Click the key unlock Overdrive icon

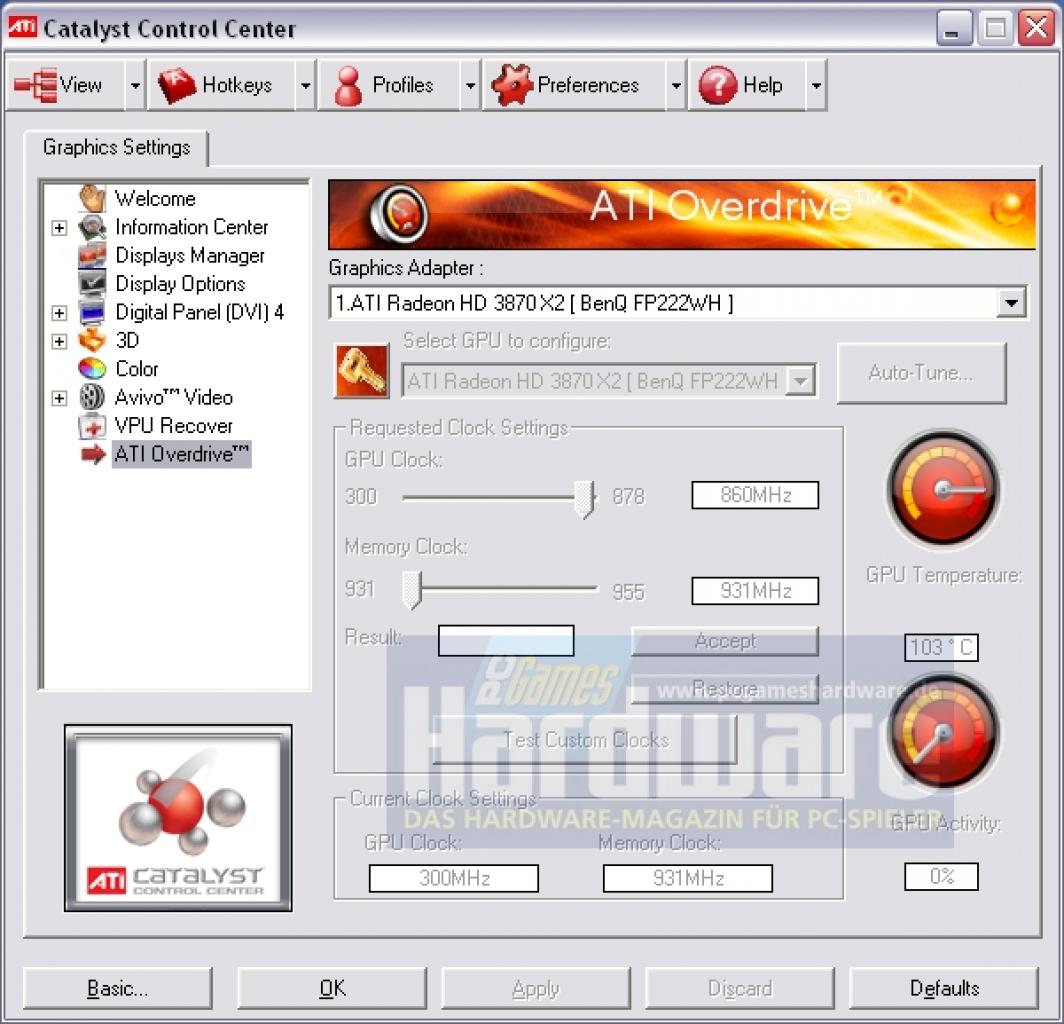362,371
